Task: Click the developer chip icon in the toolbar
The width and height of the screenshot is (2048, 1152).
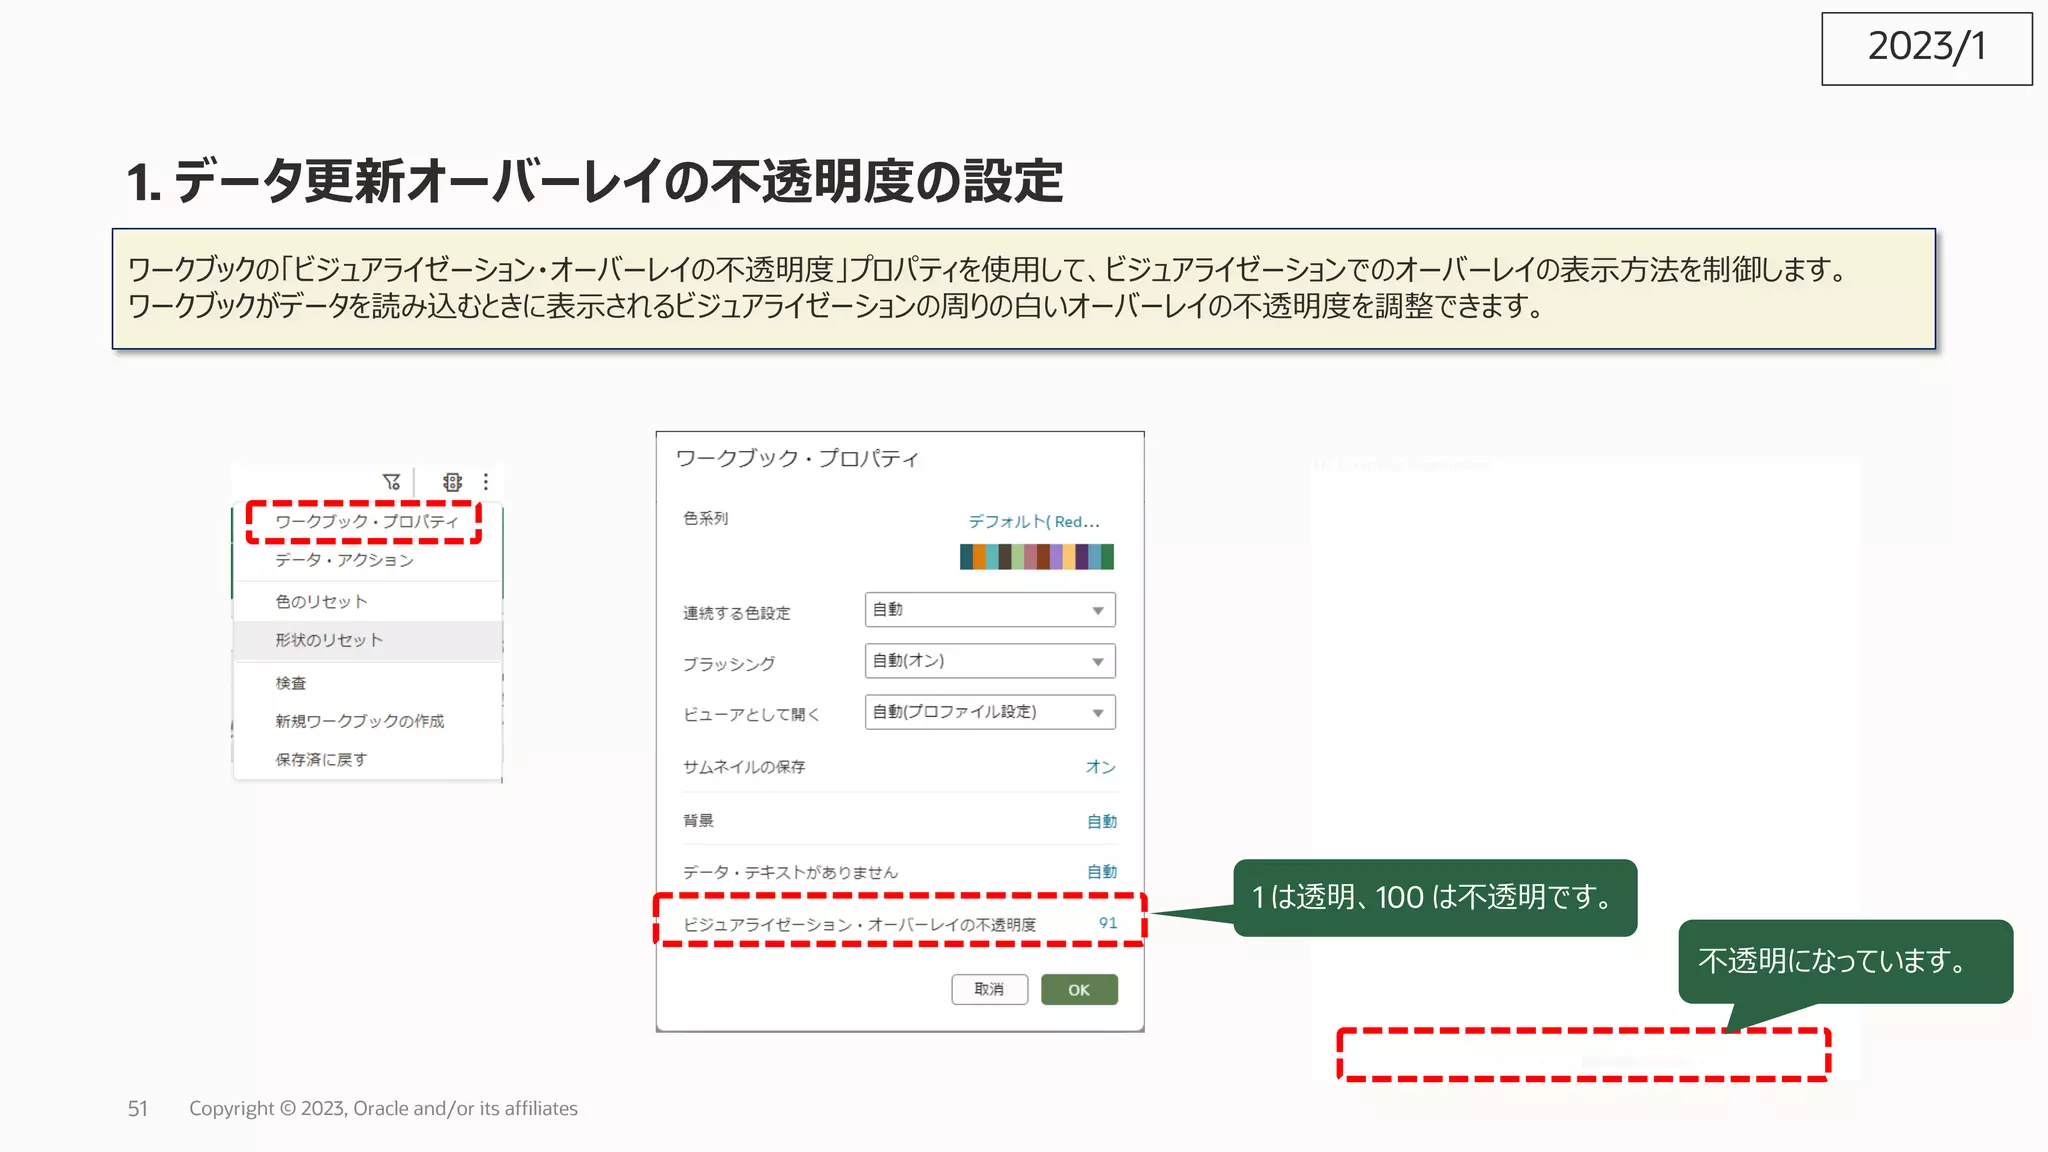Action: point(452,482)
